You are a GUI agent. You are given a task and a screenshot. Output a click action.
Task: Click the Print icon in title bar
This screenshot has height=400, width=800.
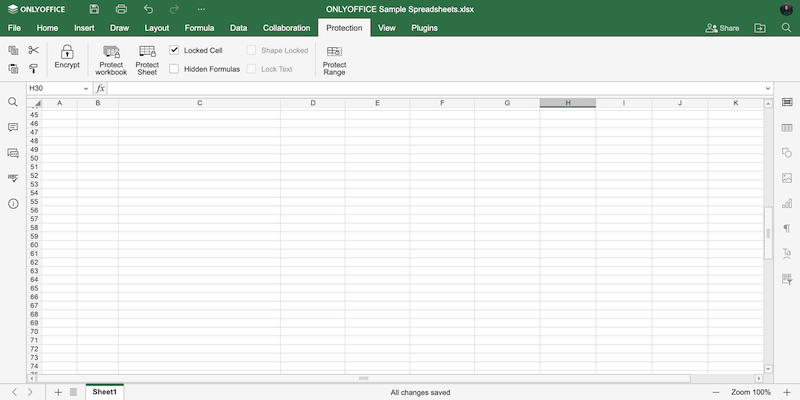click(x=121, y=9)
